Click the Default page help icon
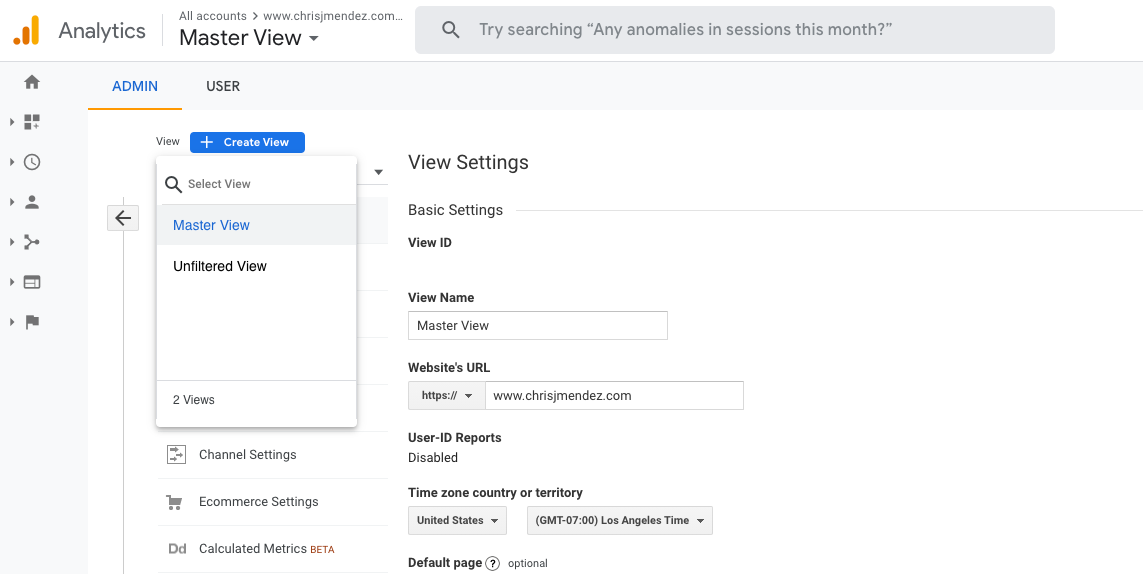 click(x=493, y=564)
